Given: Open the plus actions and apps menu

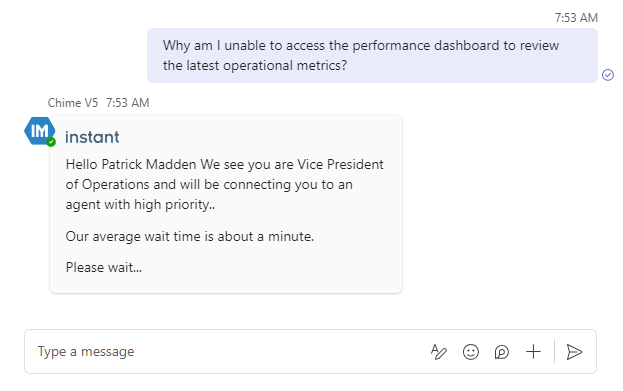Looking at the screenshot, I should [x=533, y=352].
